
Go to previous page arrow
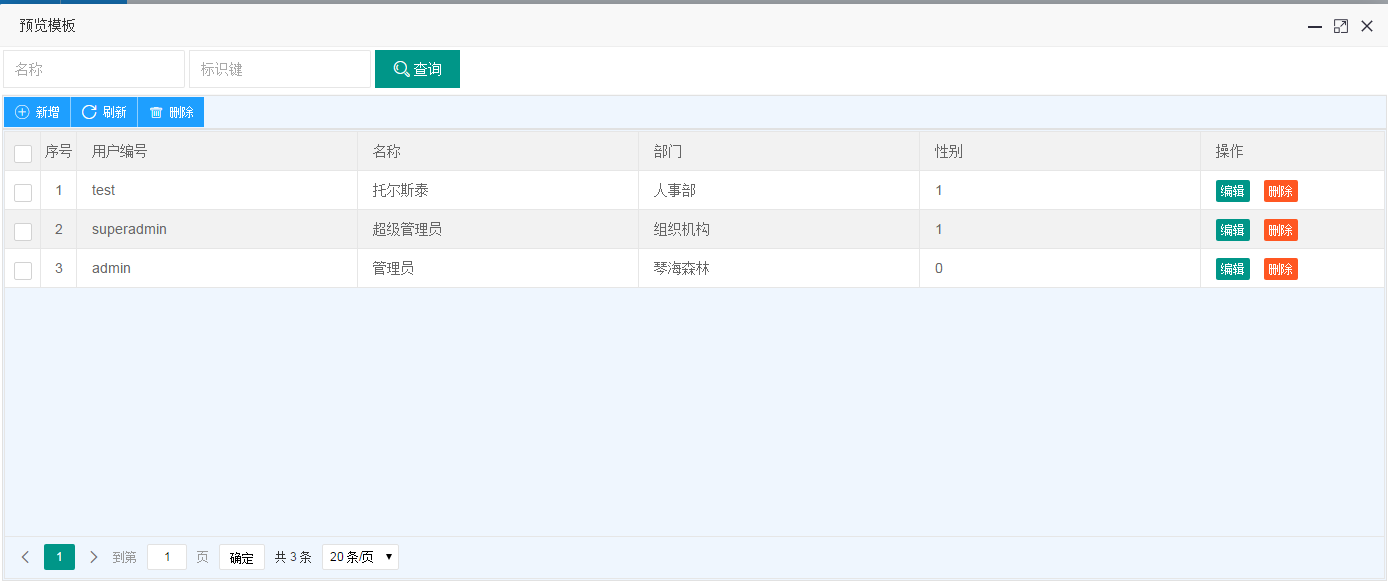coord(26,557)
